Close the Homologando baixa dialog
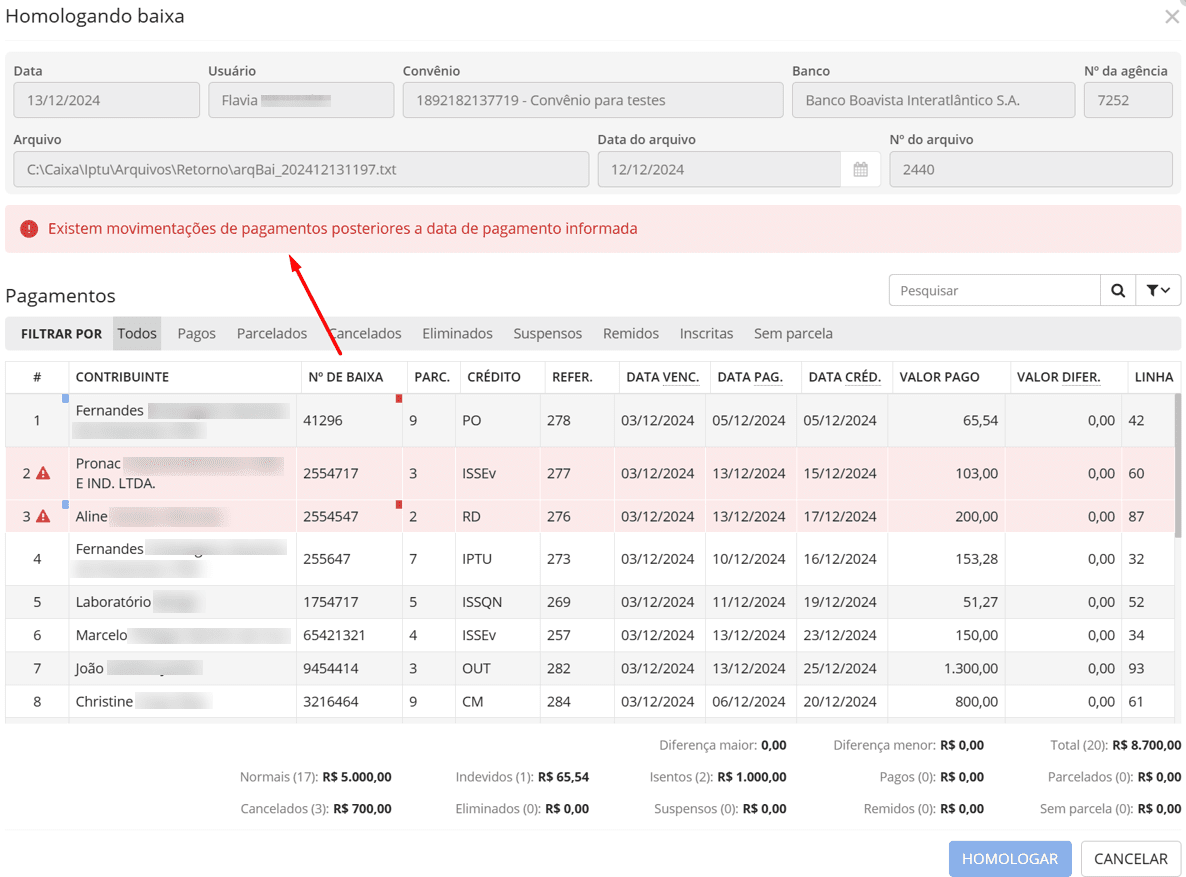 coord(1171,17)
